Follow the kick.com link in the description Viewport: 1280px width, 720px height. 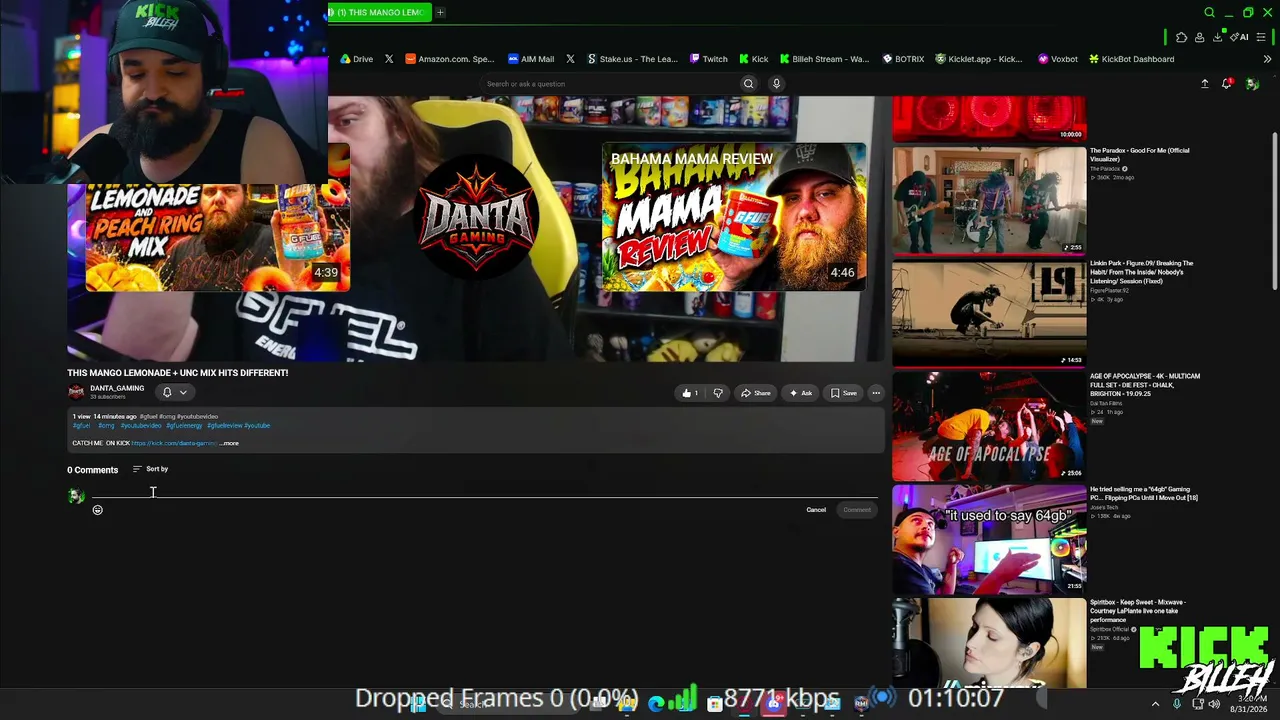pos(174,443)
